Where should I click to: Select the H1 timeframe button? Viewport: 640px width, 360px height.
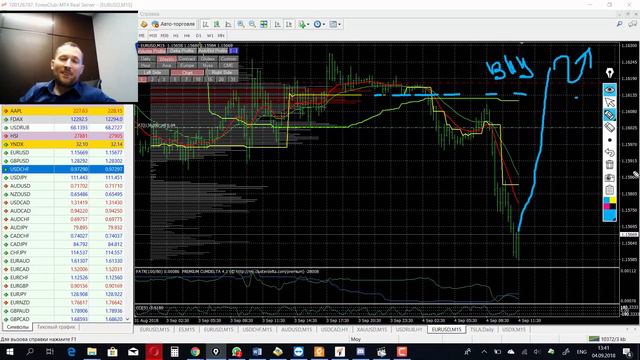(x=176, y=36)
